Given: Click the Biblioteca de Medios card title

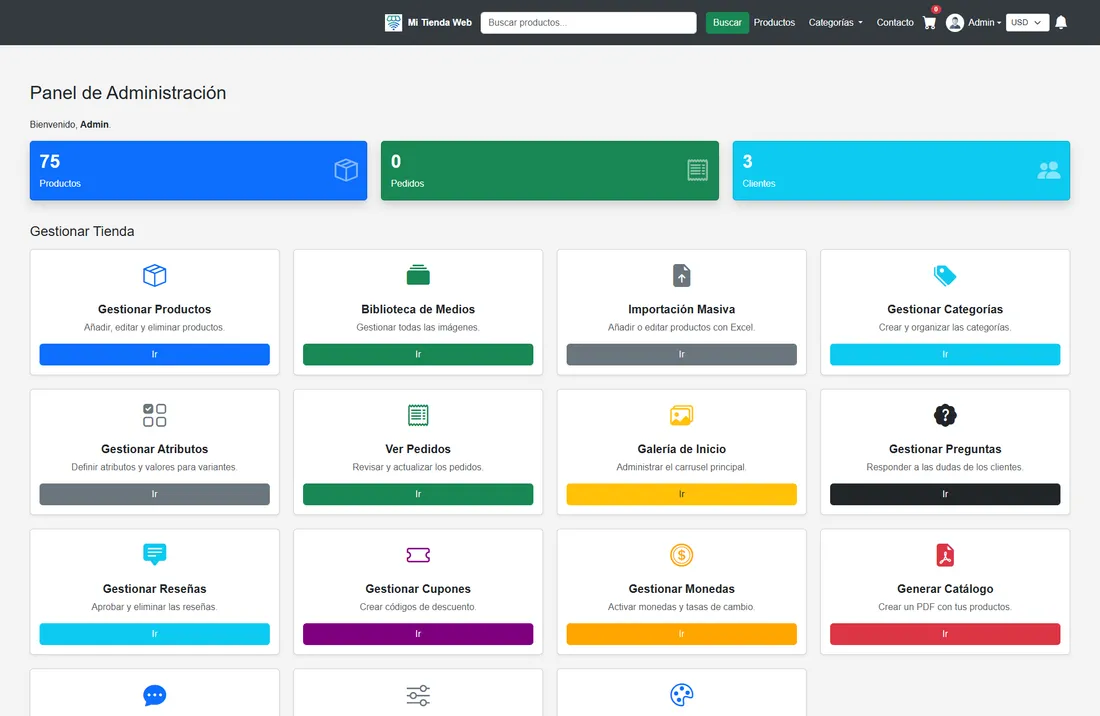Looking at the screenshot, I should (x=418, y=309).
